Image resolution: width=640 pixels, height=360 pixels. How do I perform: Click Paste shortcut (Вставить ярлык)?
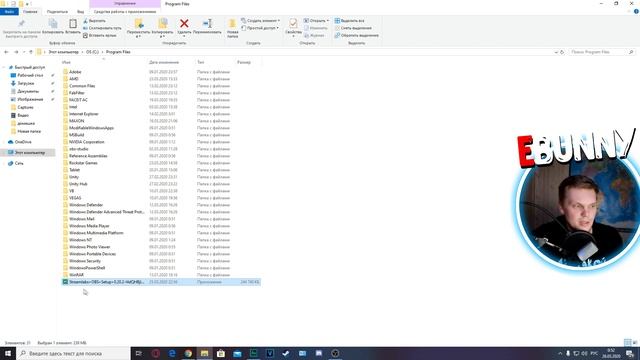coord(100,36)
